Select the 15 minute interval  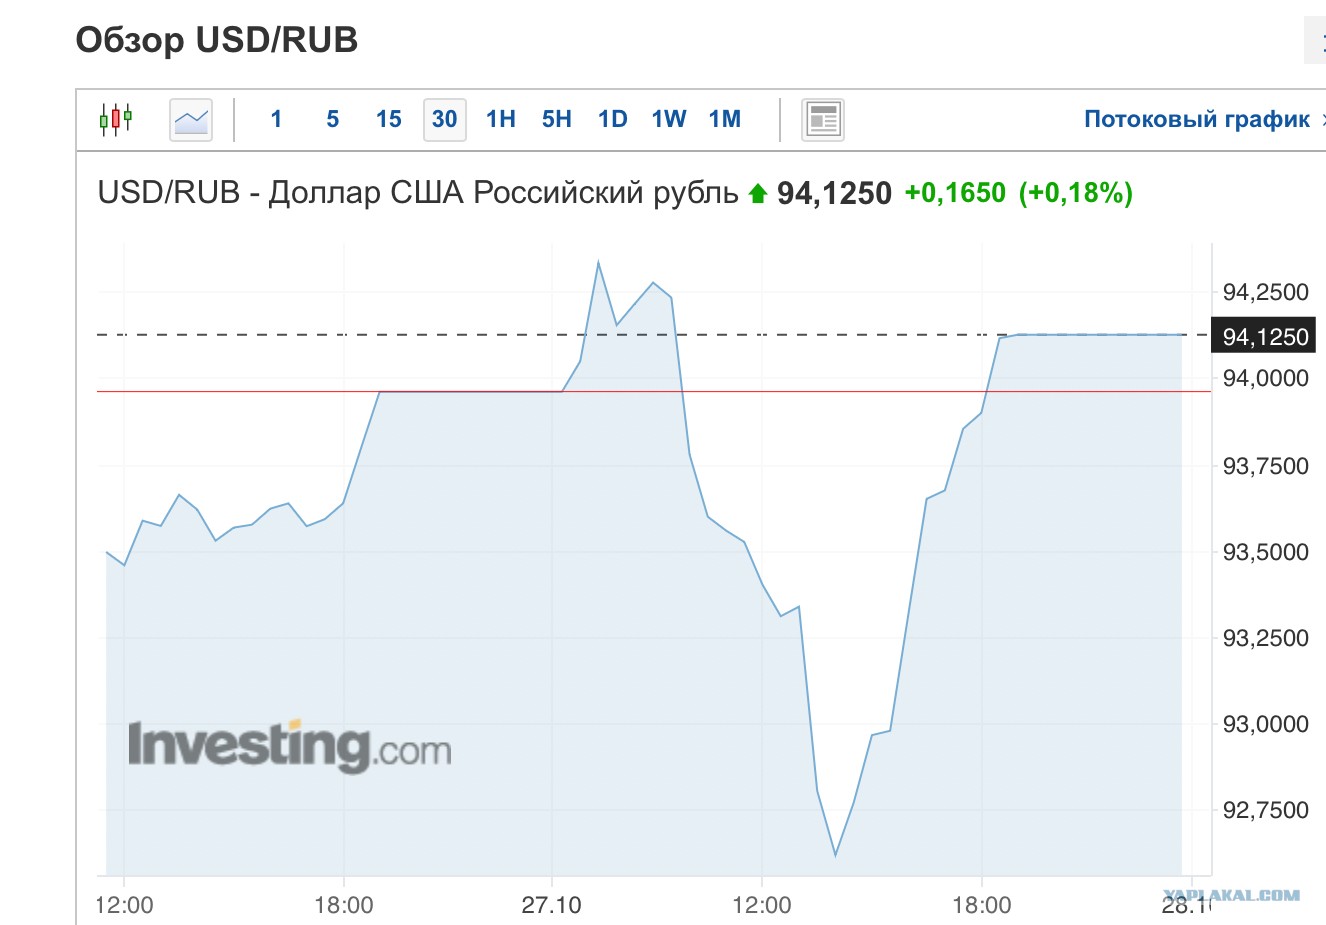[389, 120]
